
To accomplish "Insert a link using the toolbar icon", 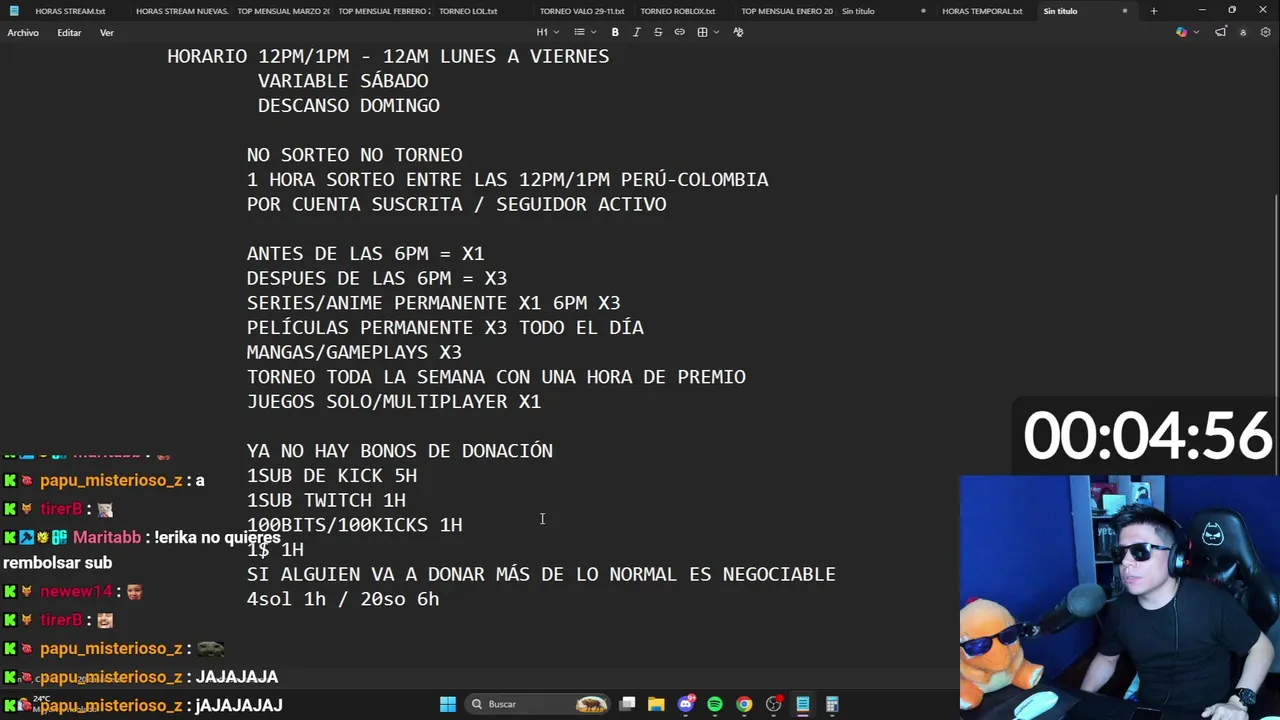I will 680,32.
